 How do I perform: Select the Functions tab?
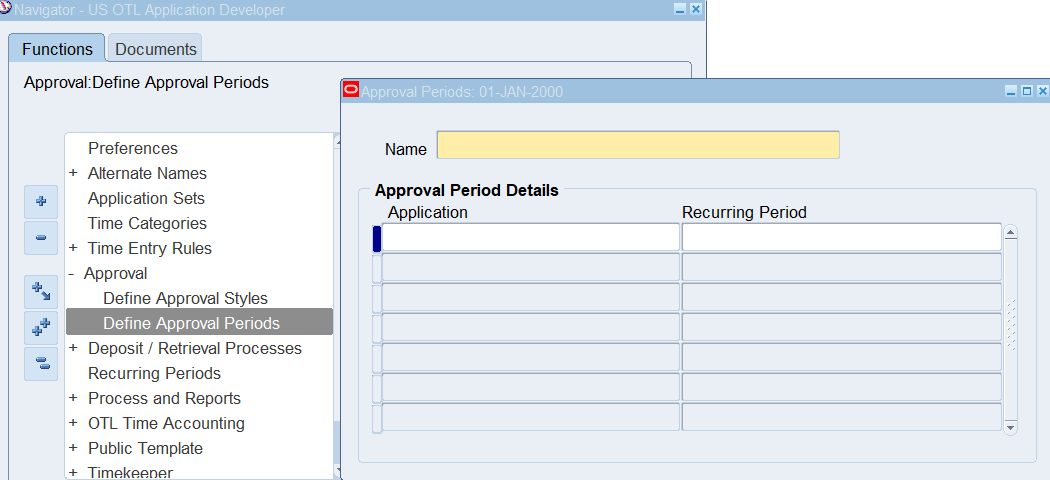[57, 49]
